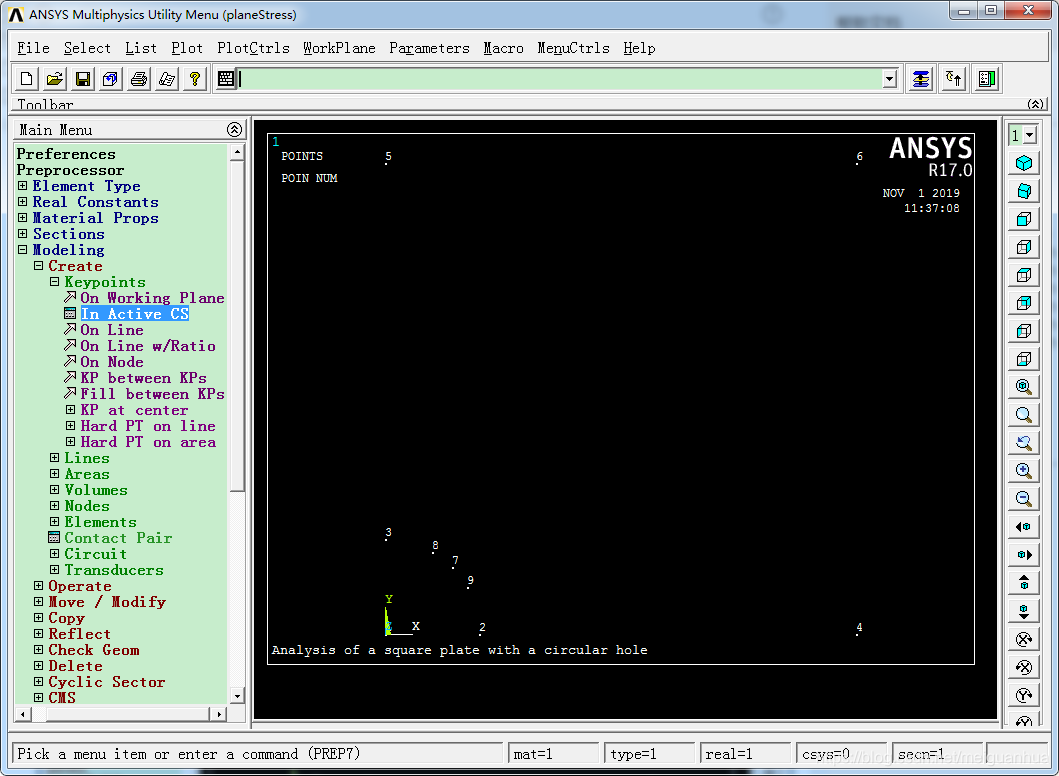Click the Save Analysis floppy disk icon
Viewport: 1059px width, 776px height.
[x=83, y=79]
